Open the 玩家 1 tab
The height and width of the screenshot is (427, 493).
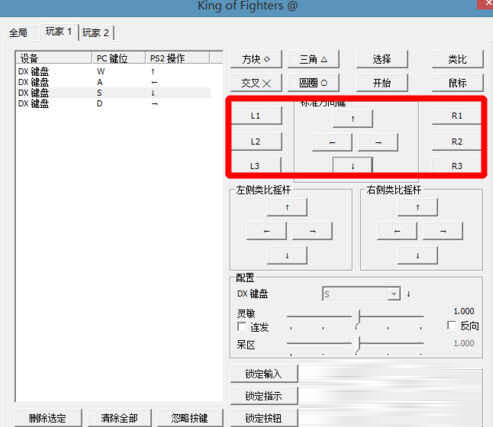coord(58,32)
